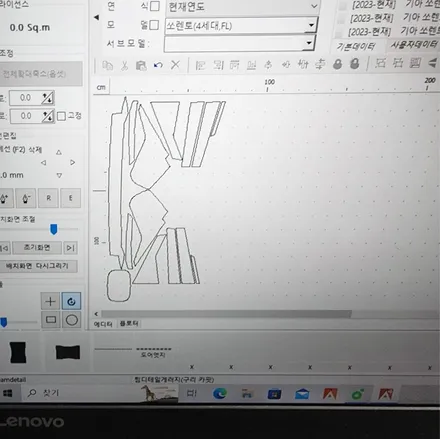The width and height of the screenshot is (440, 439).
Task: Click the add point pen plus icon
Action: pyautogui.click(x=5, y=198)
